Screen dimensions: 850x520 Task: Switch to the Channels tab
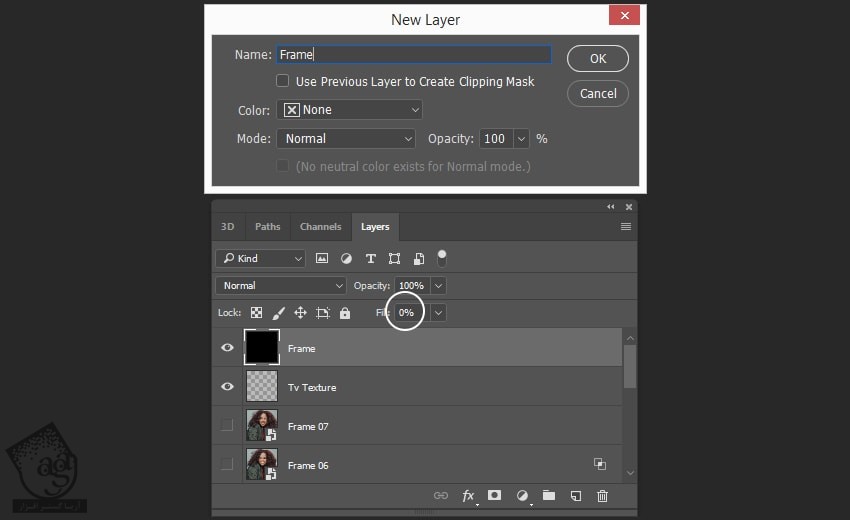[x=320, y=227]
